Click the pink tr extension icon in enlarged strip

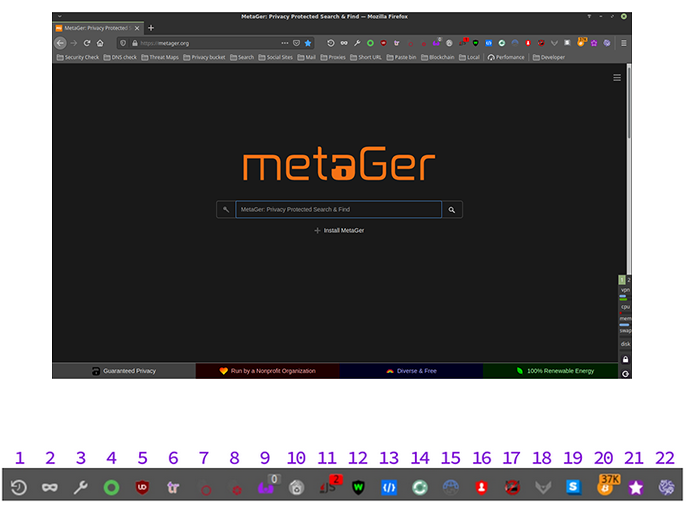tap(173, 488)
